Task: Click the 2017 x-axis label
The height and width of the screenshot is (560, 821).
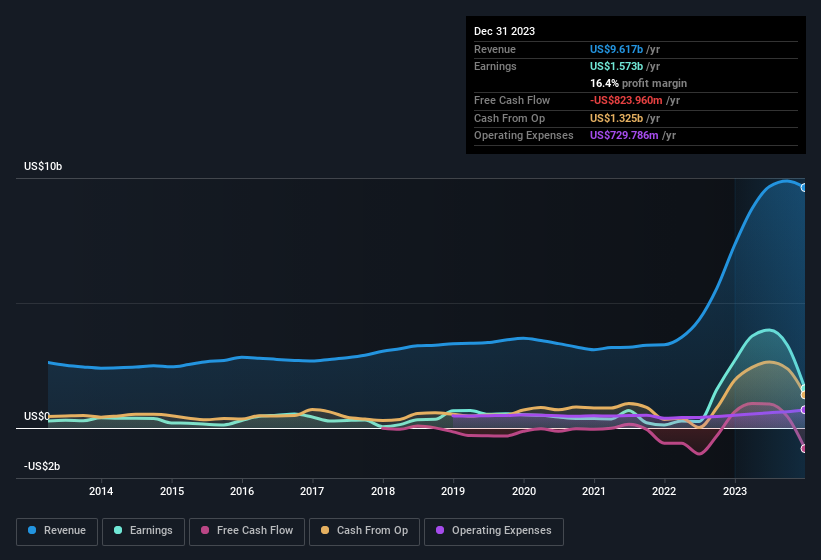Action: coord(312,491)
